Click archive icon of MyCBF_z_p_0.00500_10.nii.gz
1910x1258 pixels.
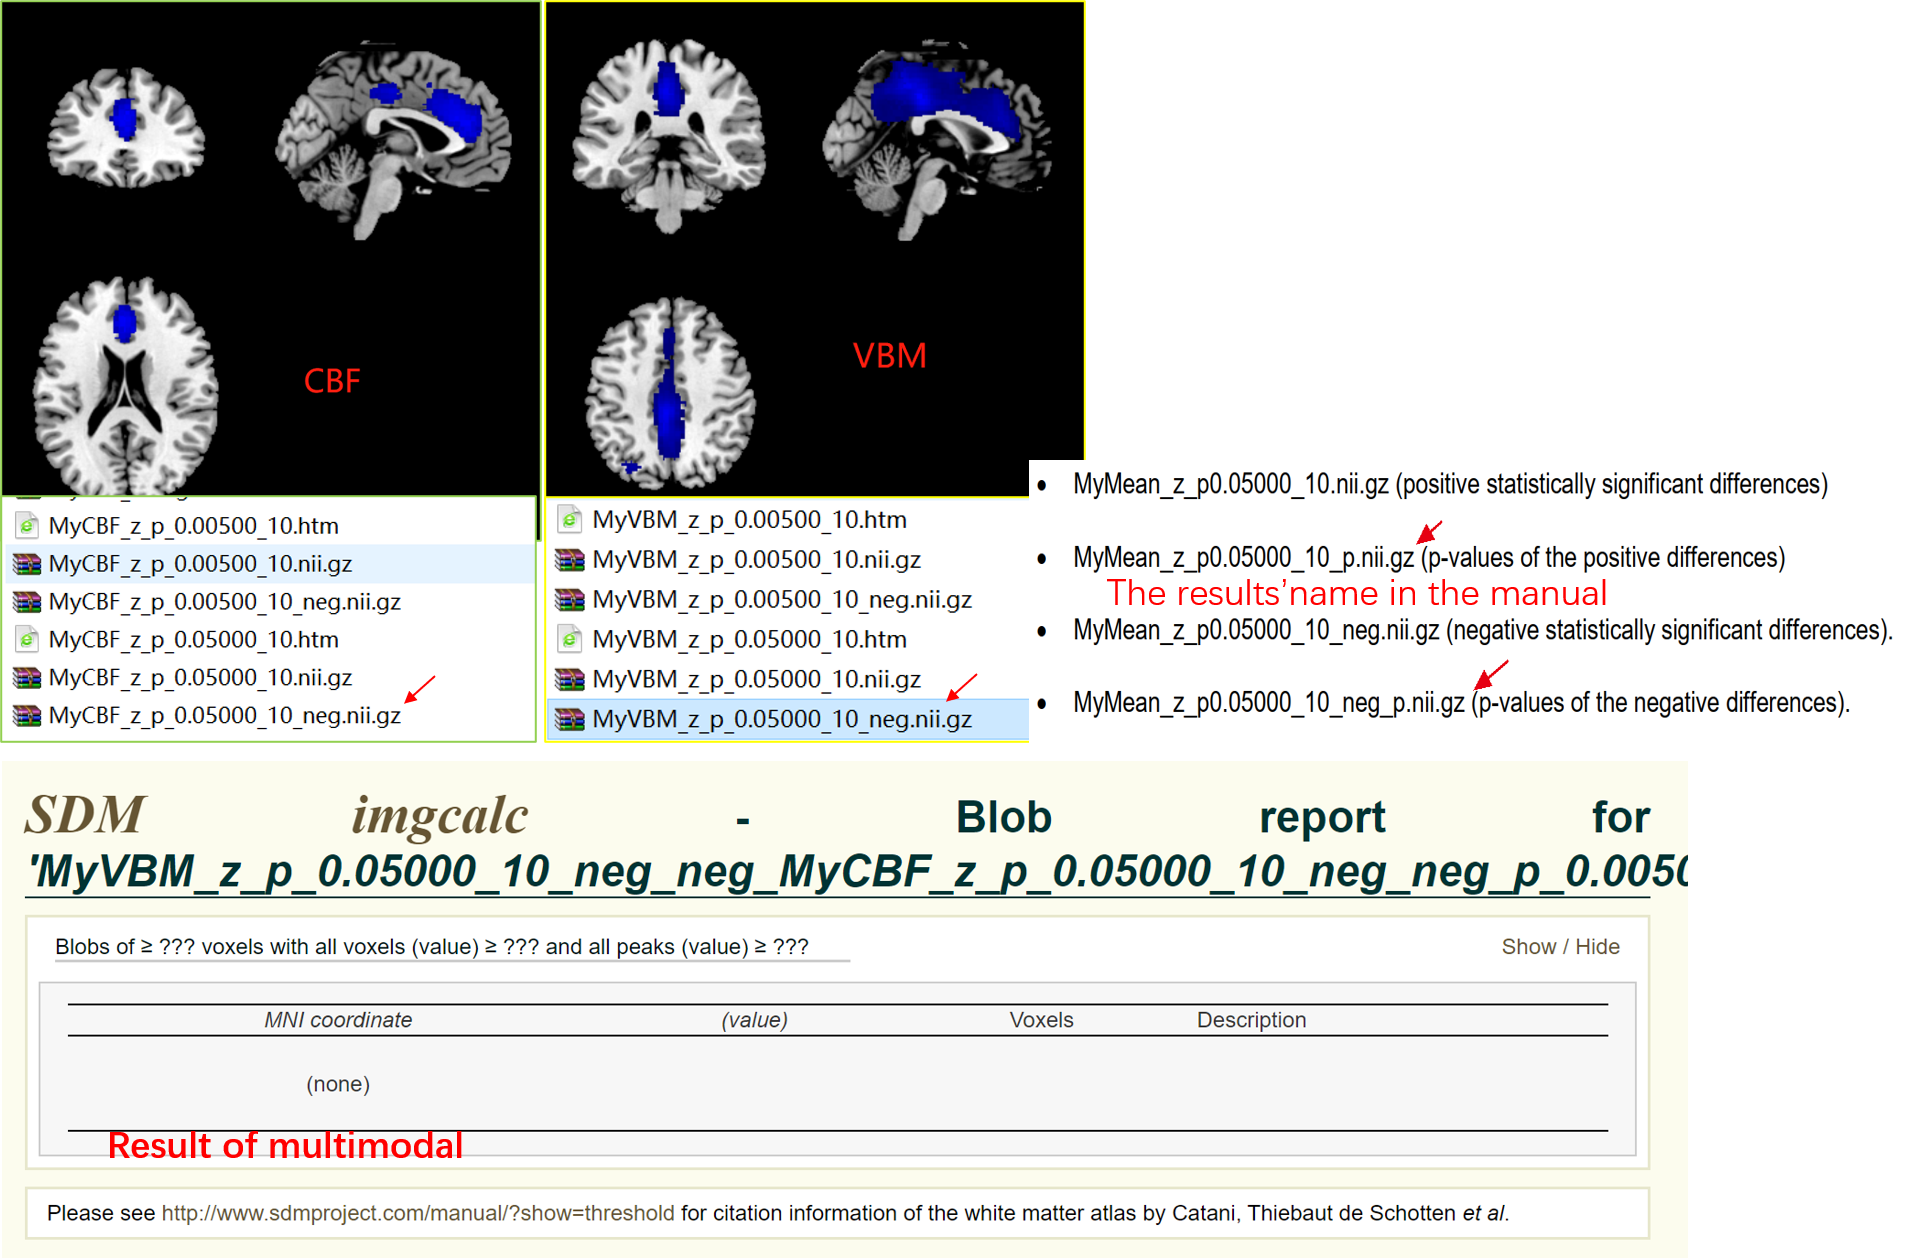tap(27, 564)
